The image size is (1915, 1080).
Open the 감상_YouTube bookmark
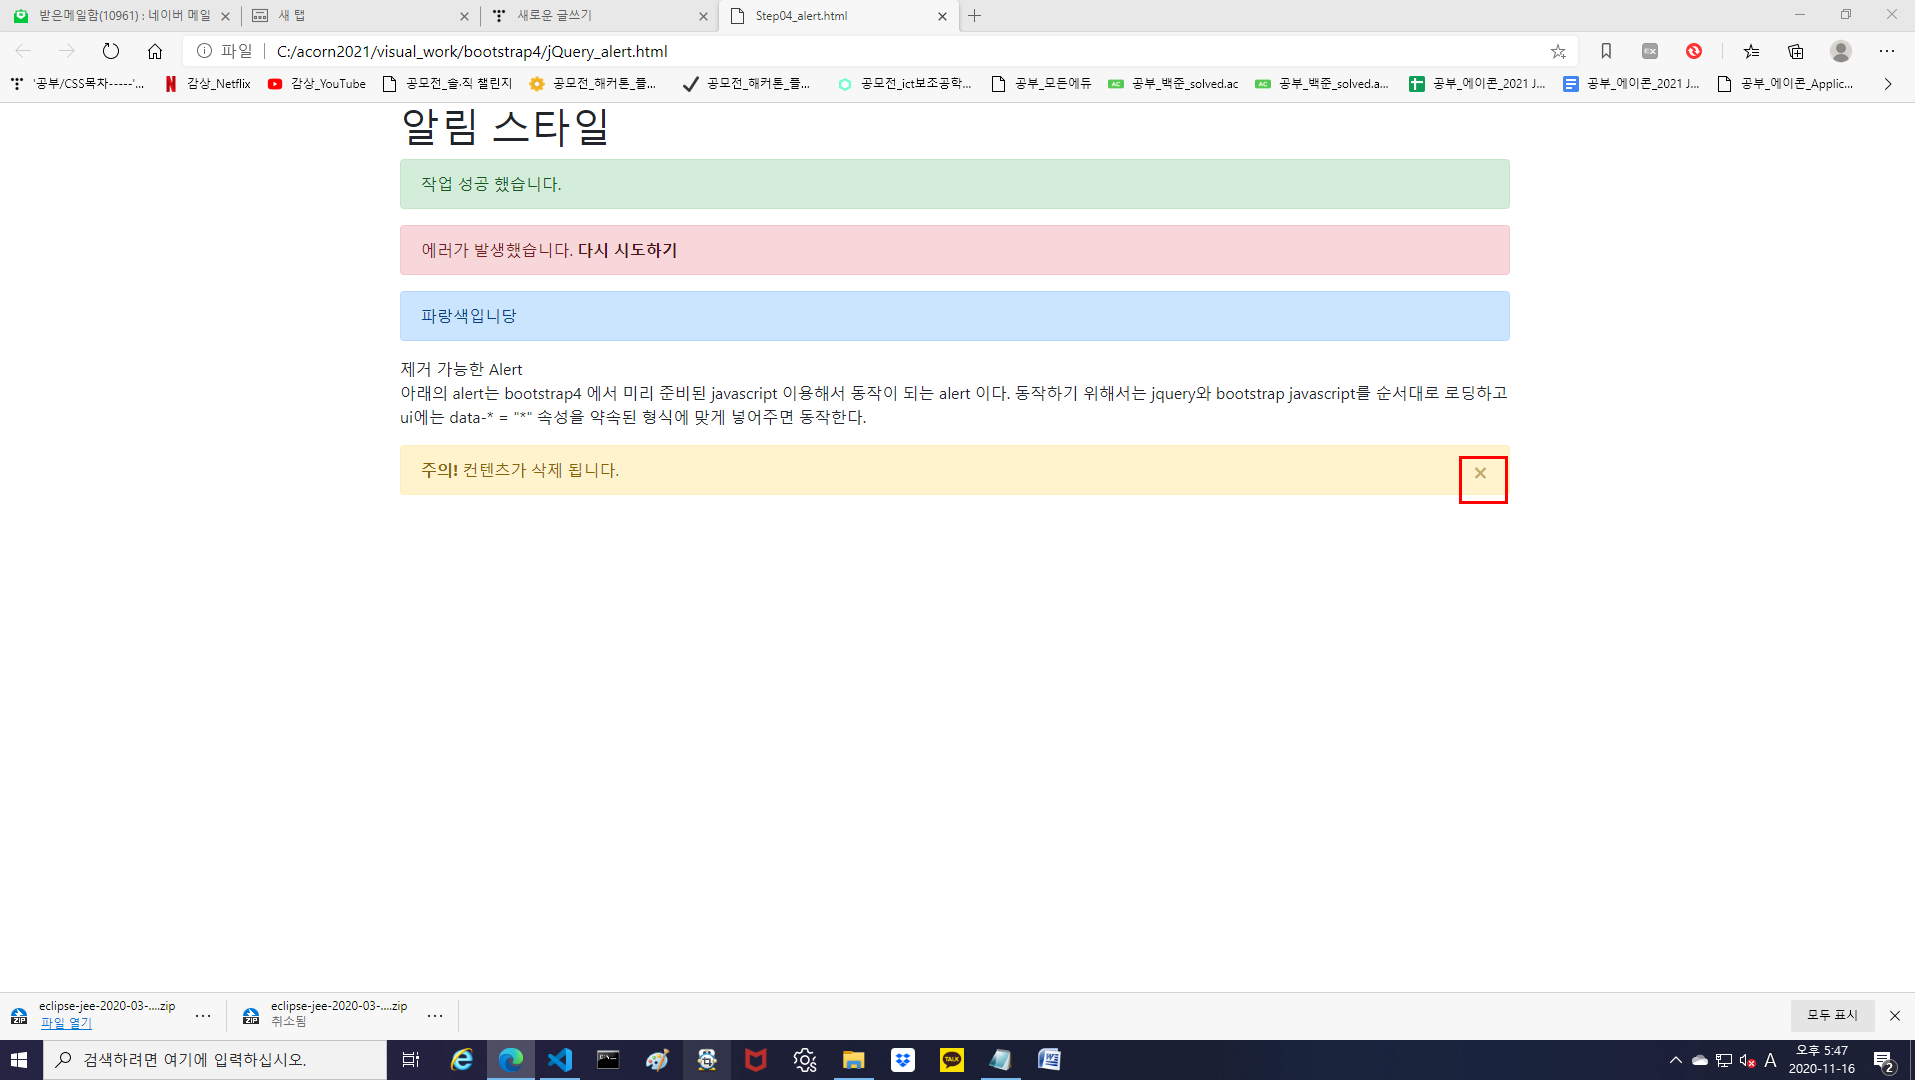pos(316,84)
